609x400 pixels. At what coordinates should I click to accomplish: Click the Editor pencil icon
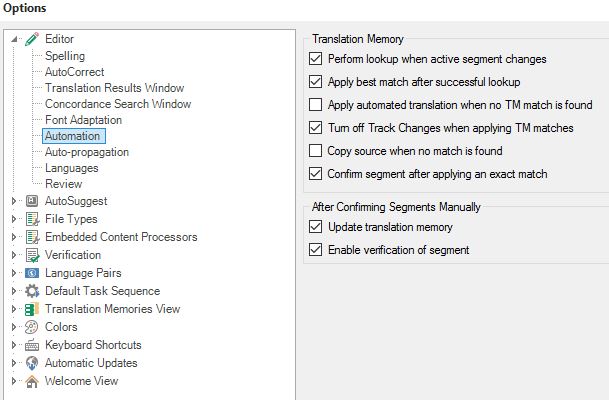pos(32,39)
